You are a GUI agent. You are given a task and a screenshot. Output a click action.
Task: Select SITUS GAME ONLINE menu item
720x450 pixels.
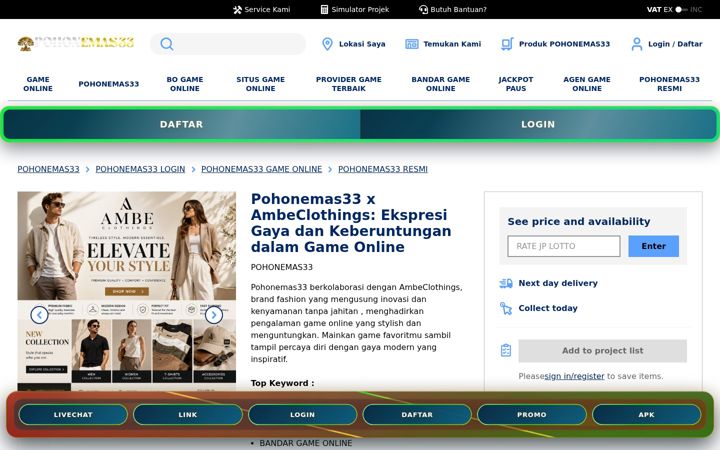tap(260, 84)
